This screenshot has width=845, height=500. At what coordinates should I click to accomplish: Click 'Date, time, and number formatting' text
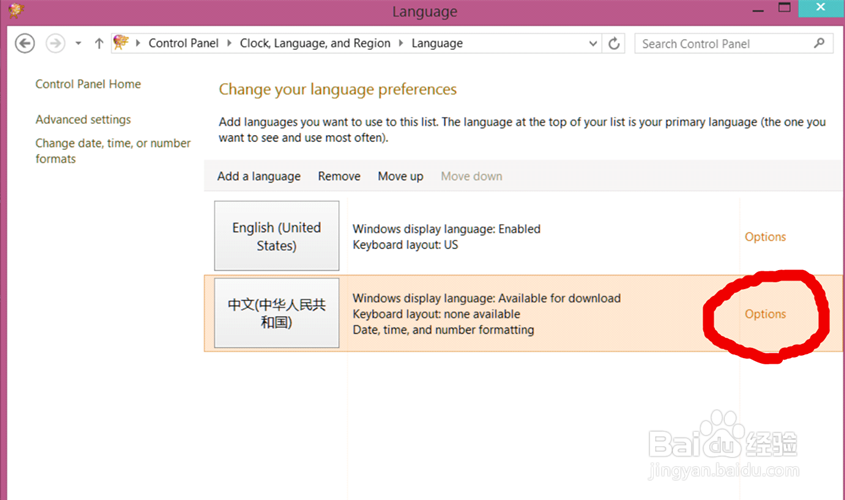click(x=444, y=330)
